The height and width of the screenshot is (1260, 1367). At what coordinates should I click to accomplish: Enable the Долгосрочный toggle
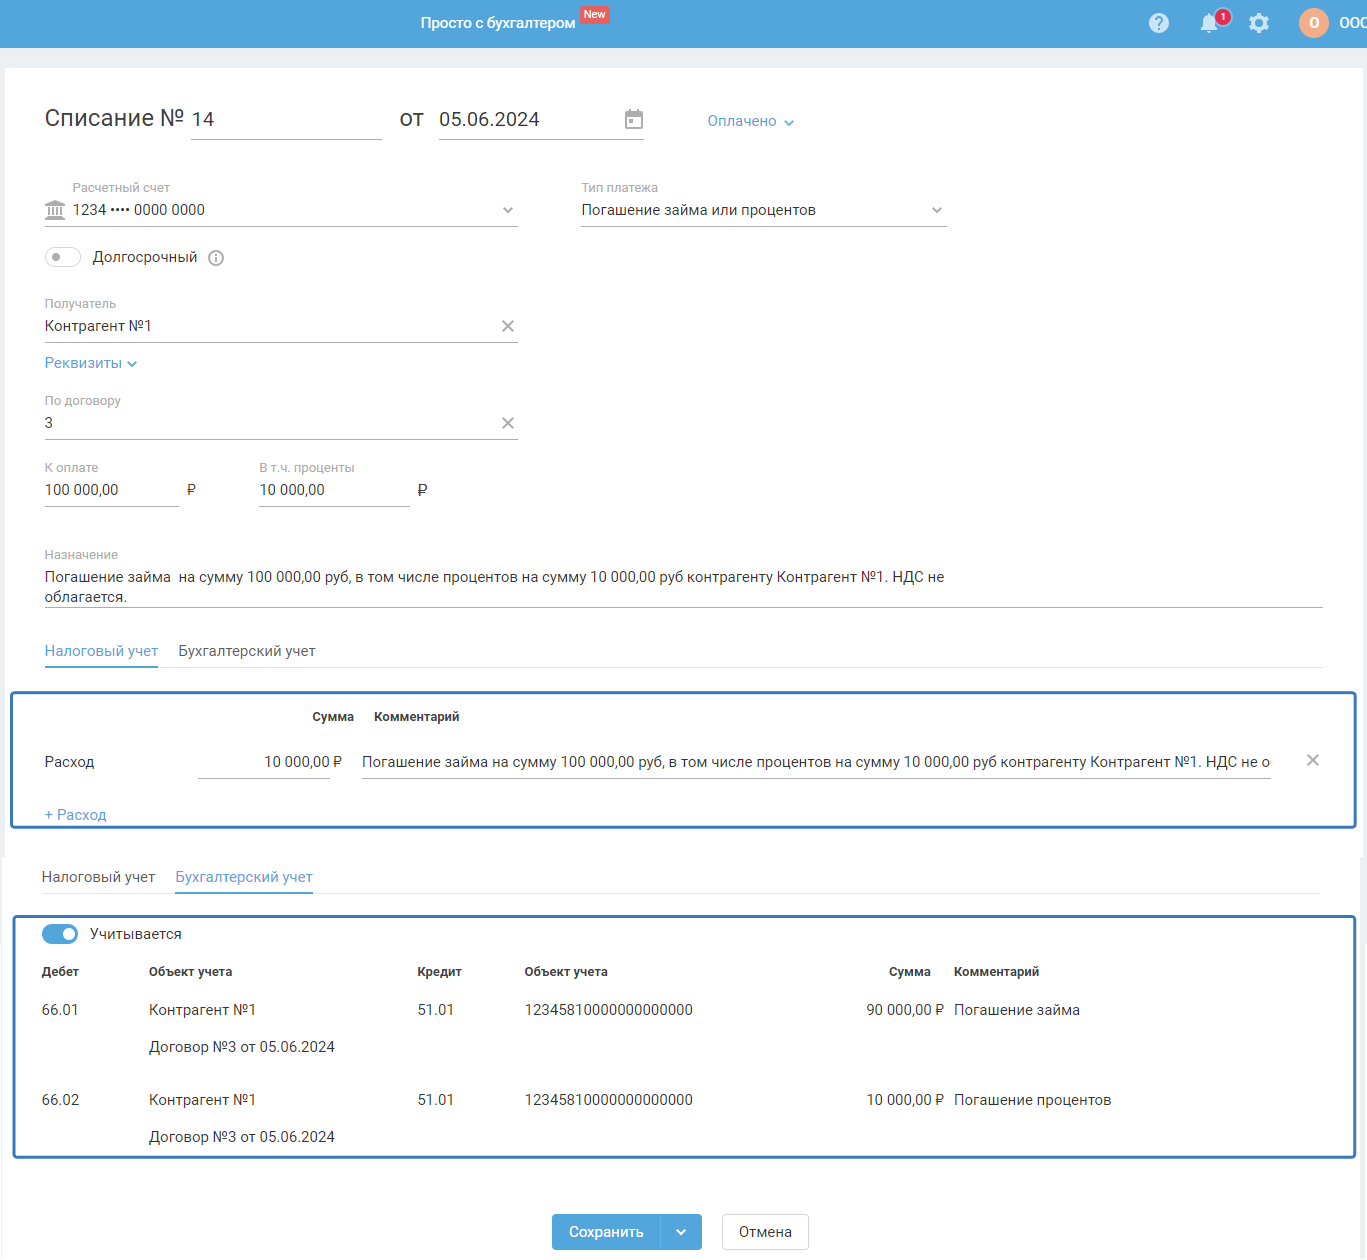click(x=62, y=258)
